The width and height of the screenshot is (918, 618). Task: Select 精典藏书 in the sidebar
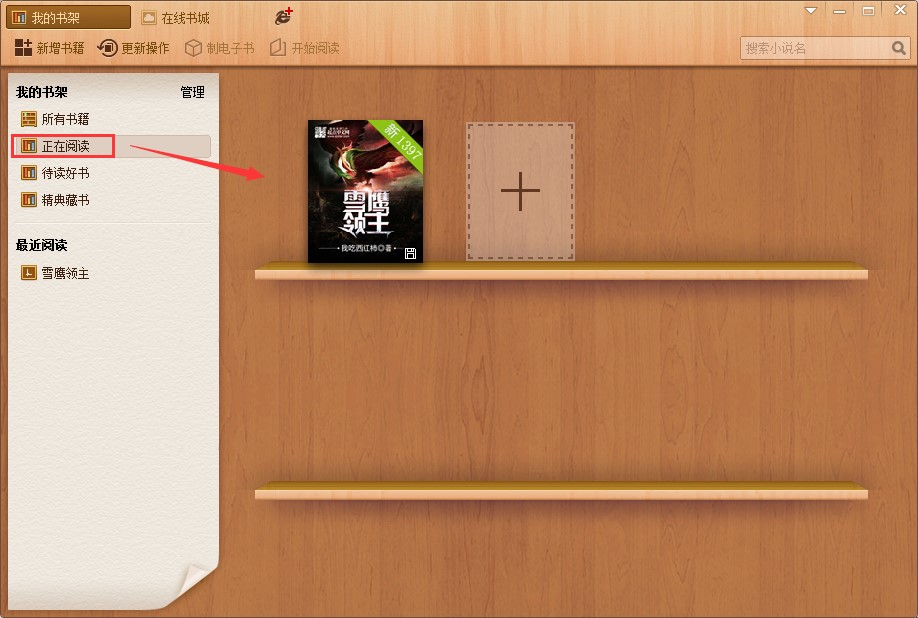(x=111, y=200)
